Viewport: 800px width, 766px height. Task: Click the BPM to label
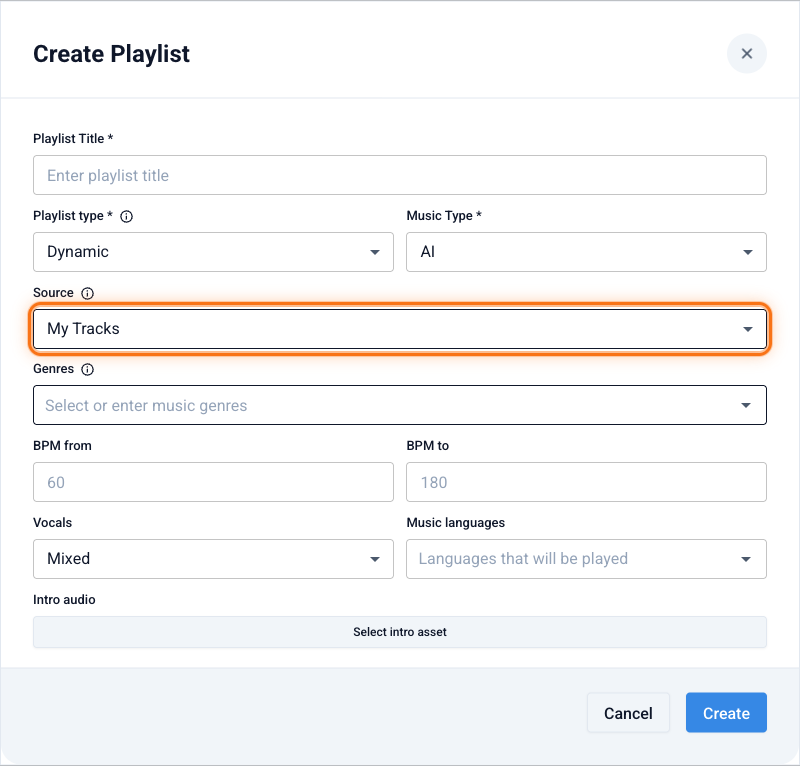(x=428, y=446)
